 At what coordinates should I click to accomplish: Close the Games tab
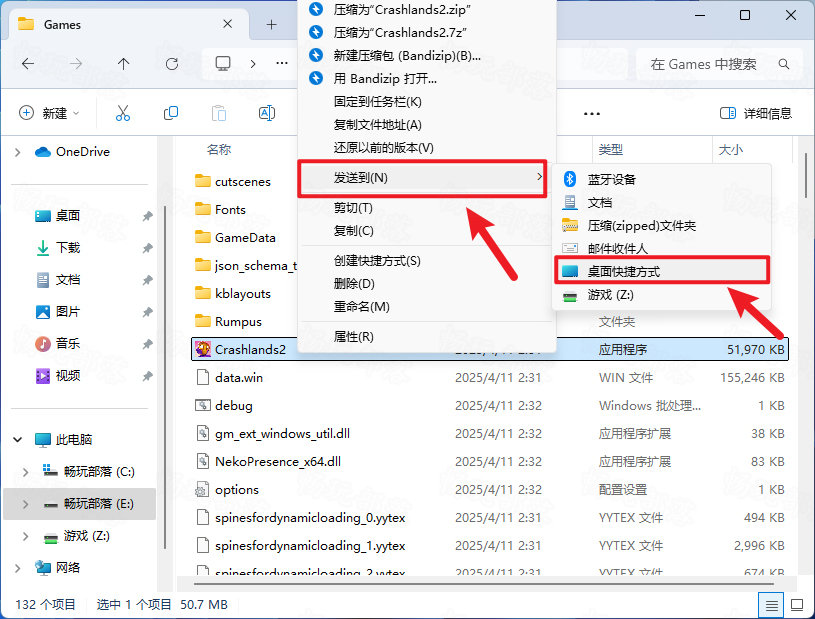click(228, 24)
